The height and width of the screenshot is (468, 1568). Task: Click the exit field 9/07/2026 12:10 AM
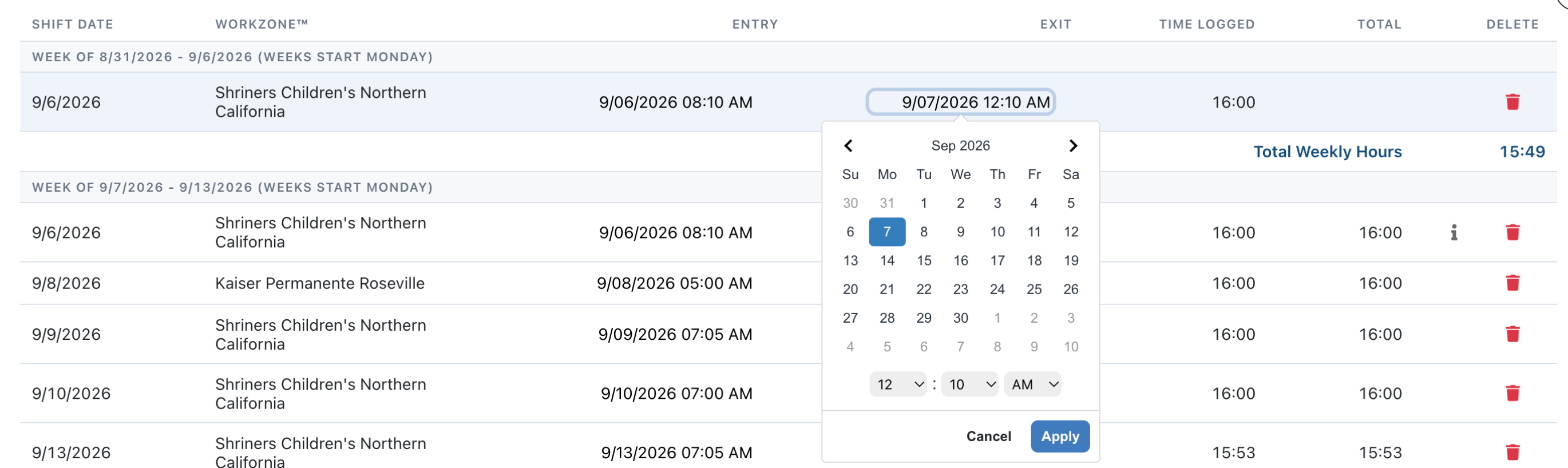click(960, 102)
